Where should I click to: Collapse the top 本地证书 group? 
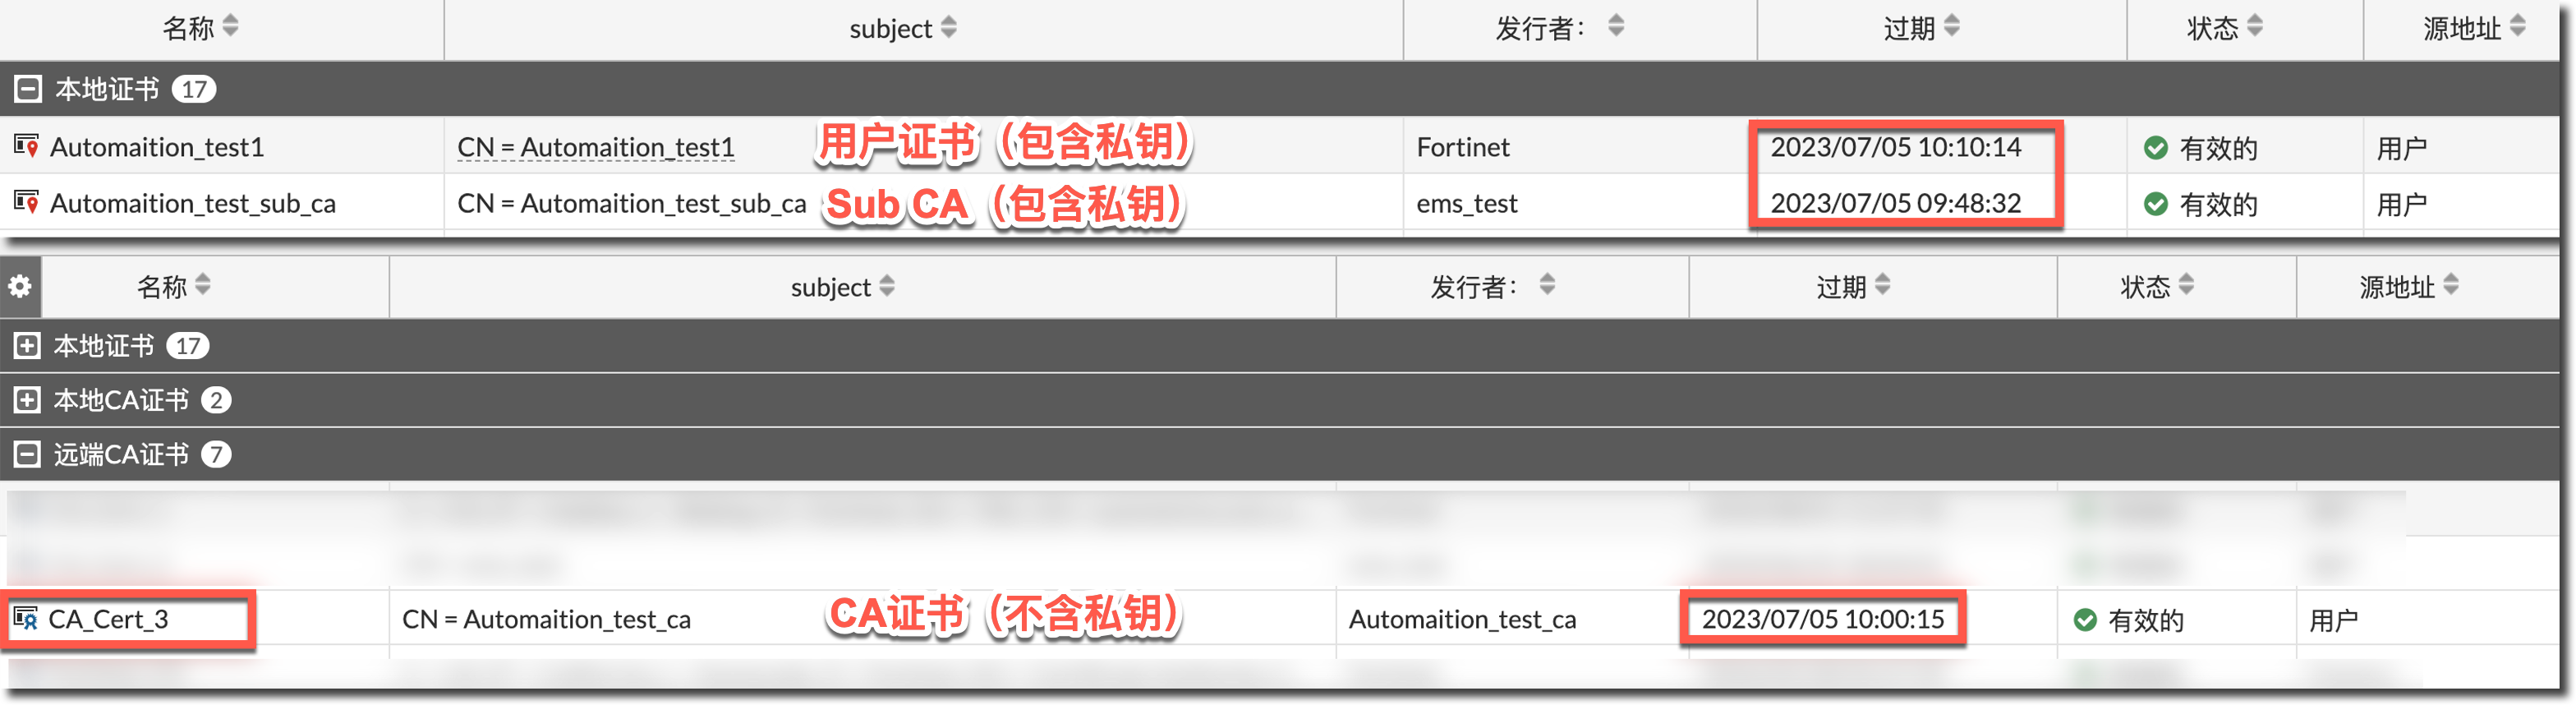[x=28, y=89]
